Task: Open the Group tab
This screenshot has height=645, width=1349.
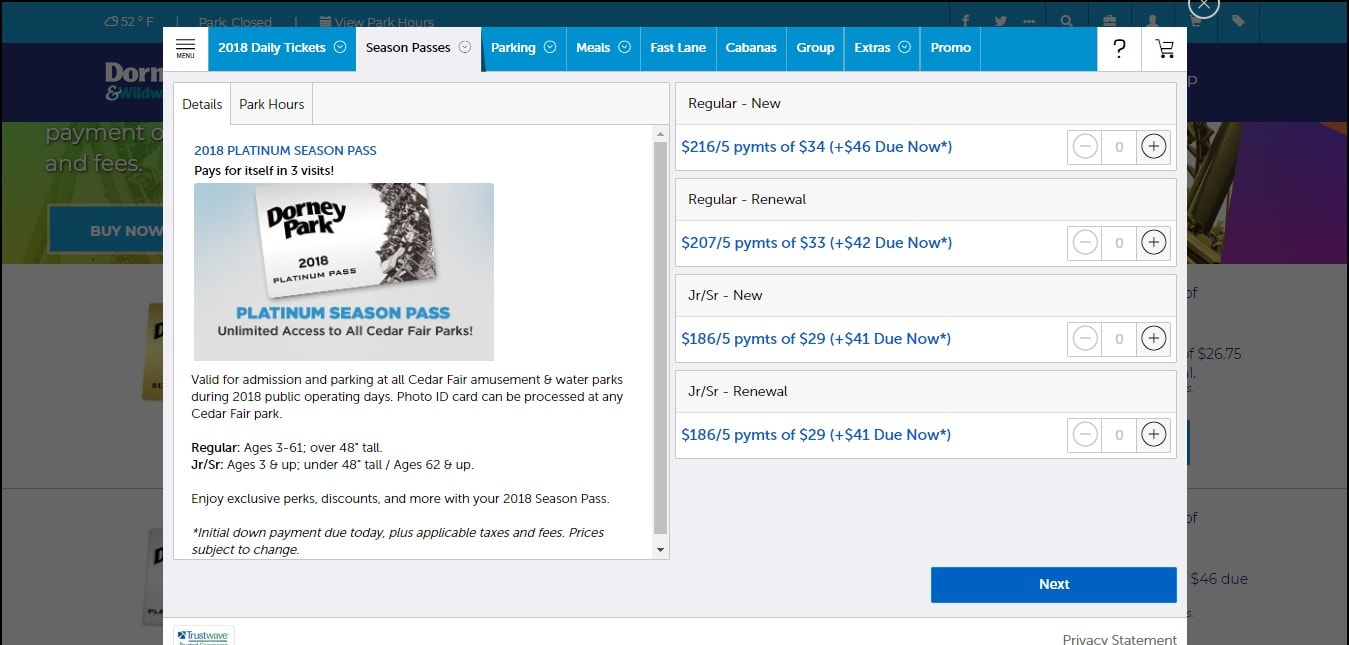Action: pyautogui.click(x=815, y=48)
